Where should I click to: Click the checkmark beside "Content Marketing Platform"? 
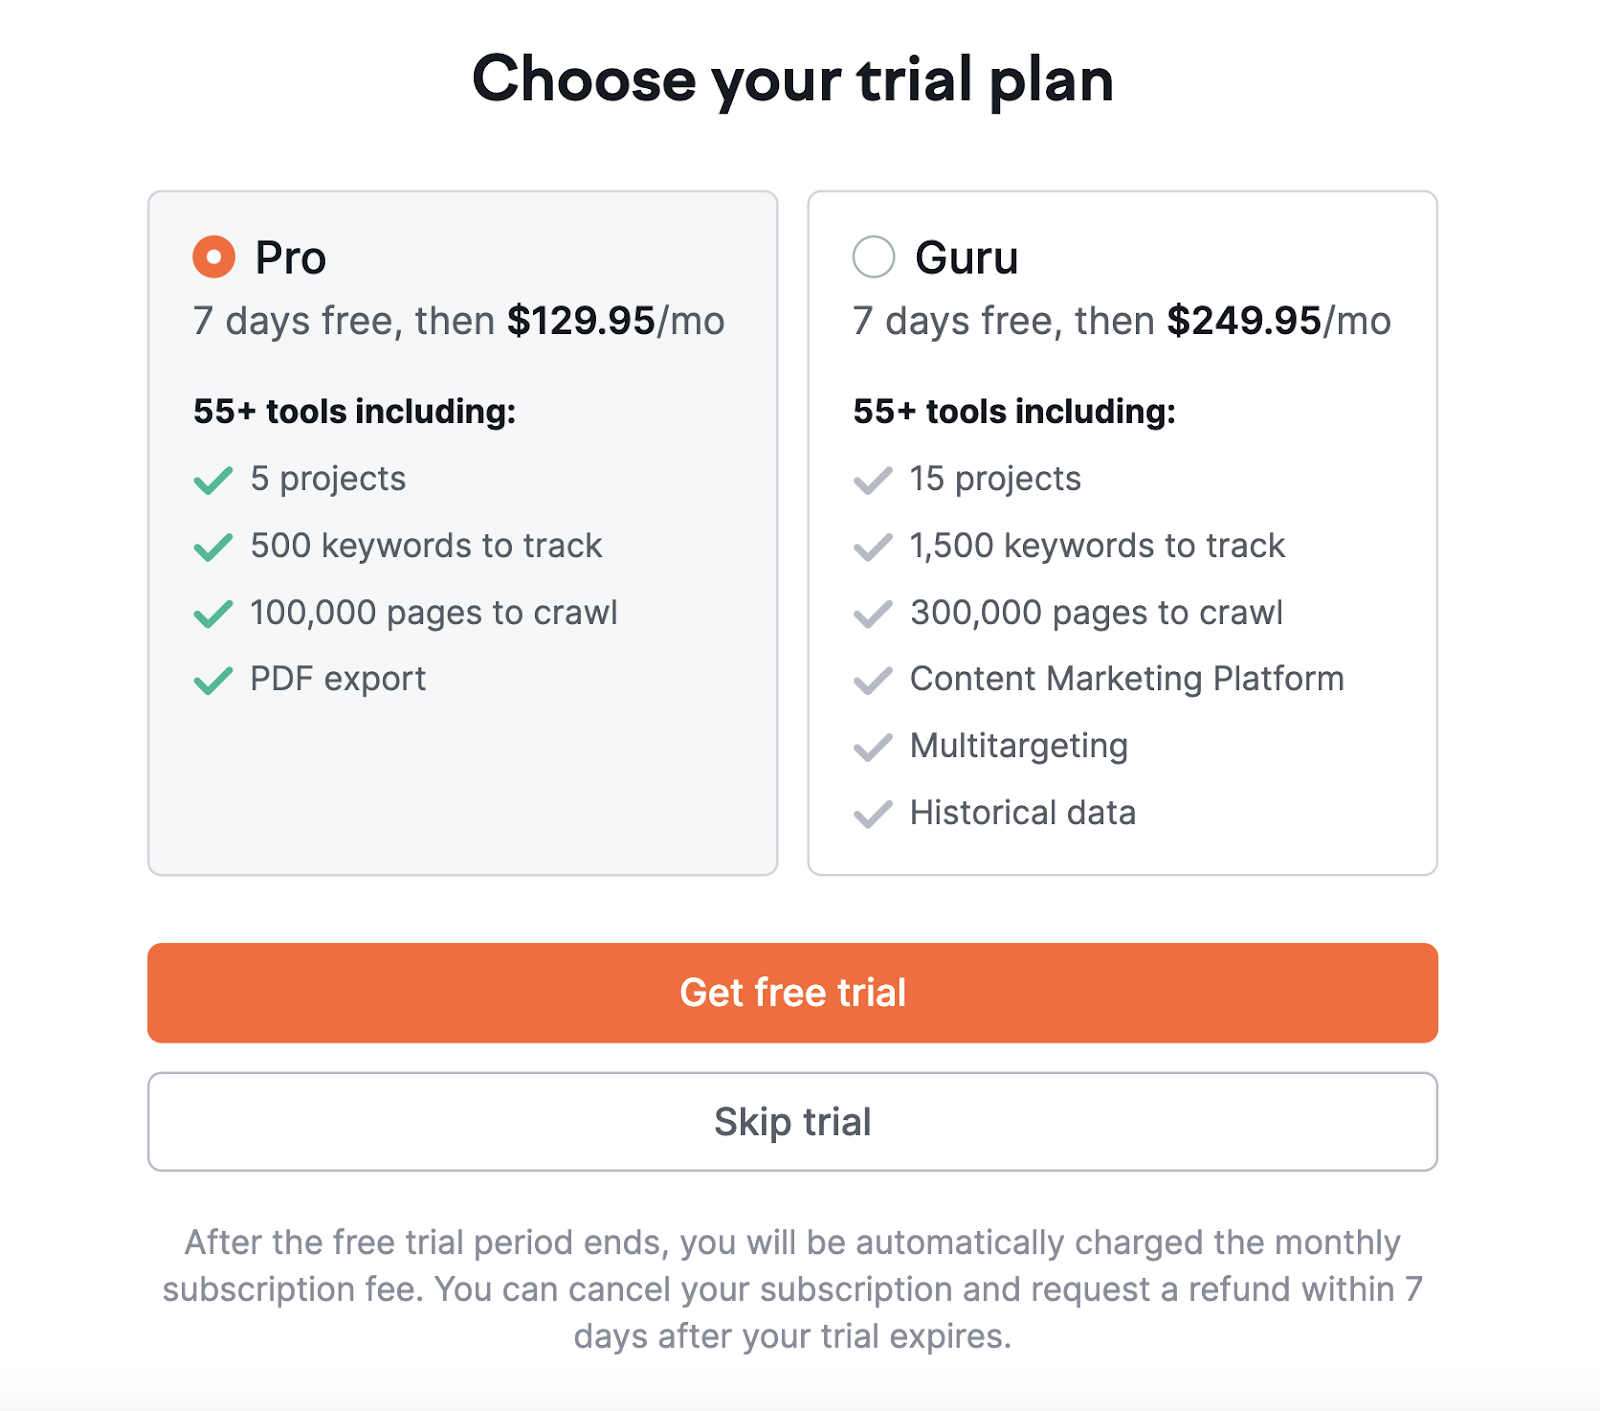(873, 681)
